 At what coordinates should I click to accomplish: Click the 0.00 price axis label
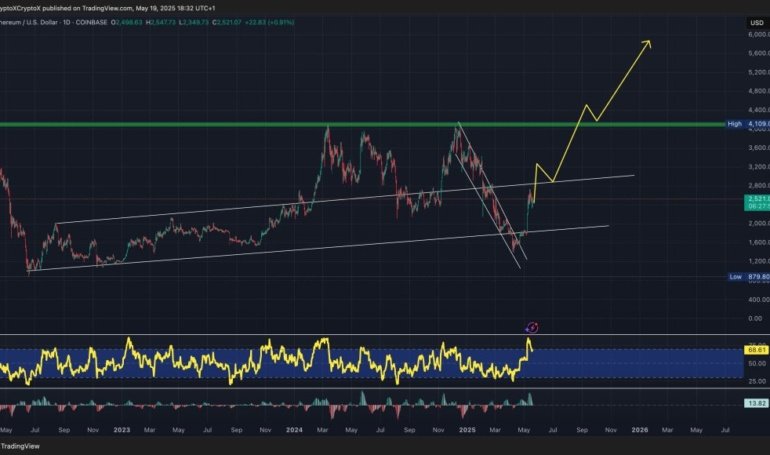pos(755,319)
